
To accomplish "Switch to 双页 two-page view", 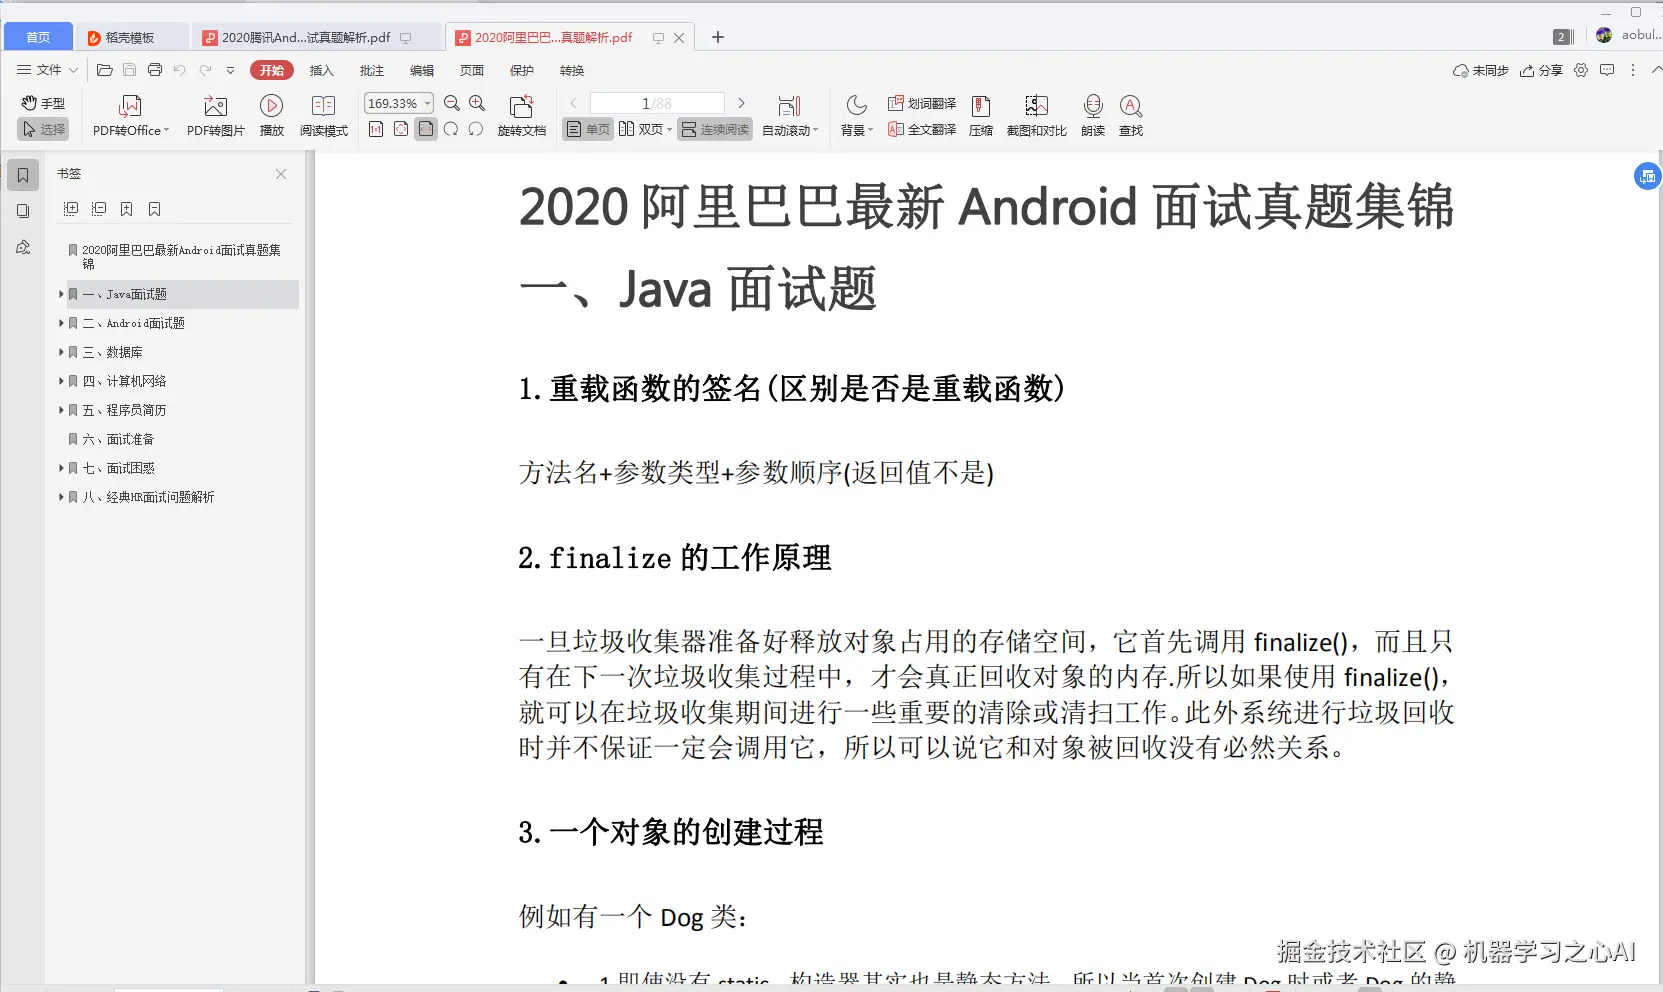I will [x=644, y=129].
